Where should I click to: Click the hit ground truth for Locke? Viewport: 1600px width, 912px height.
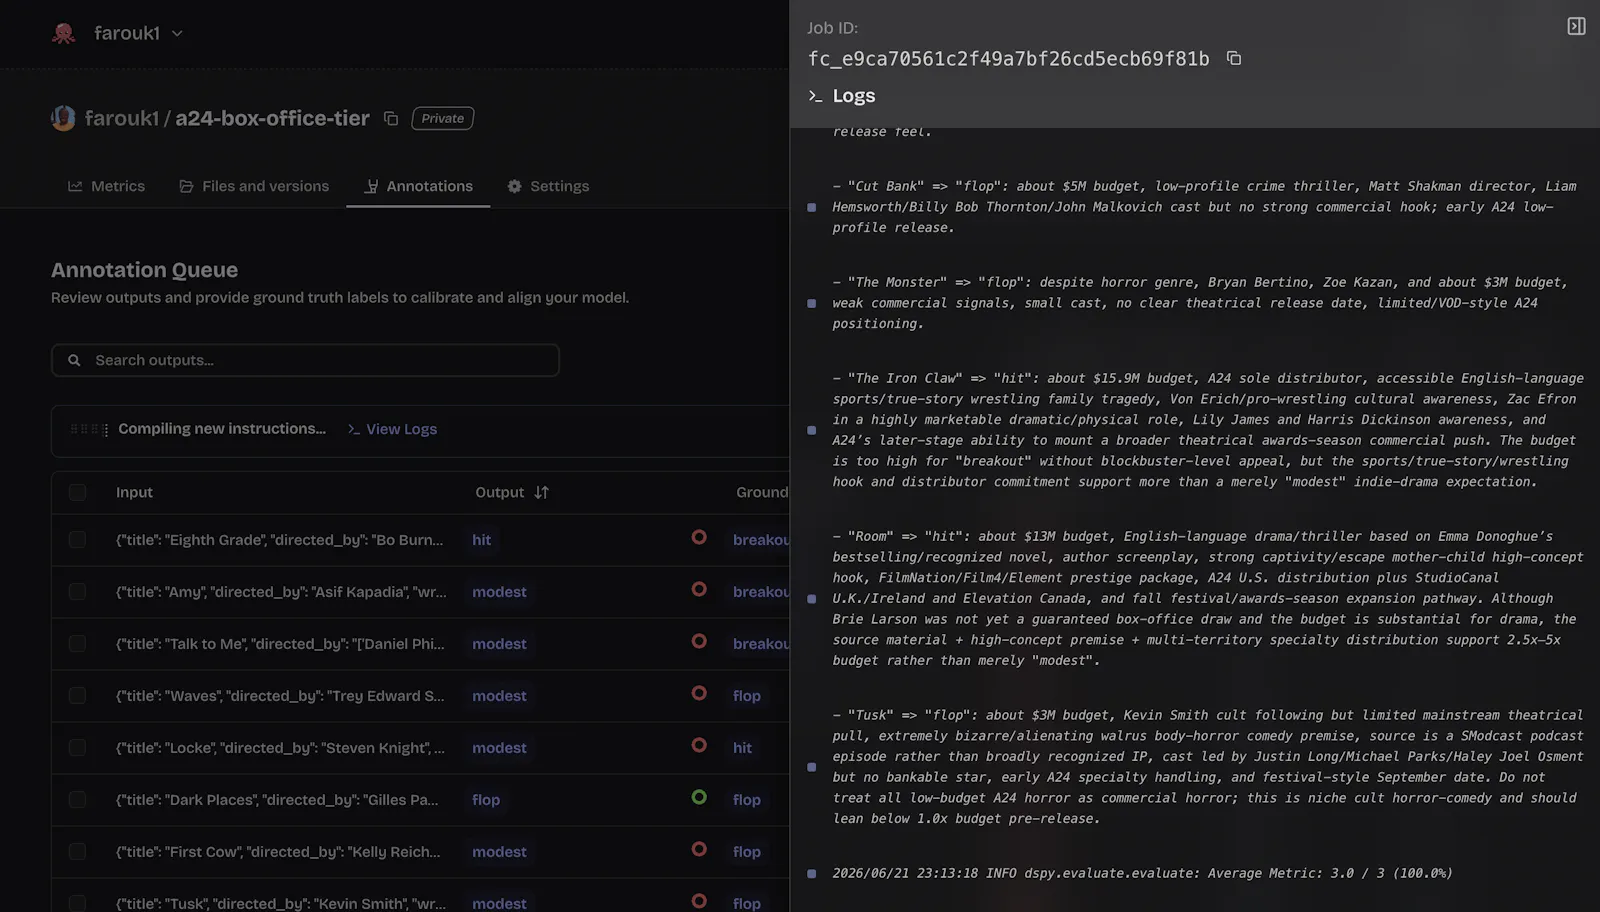(x=742, y=748)
